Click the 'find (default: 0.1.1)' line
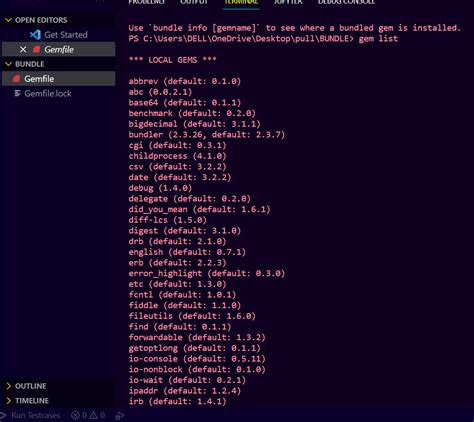Image resolution: width=474 pixels, height=422 pixels. pos(180,327)
